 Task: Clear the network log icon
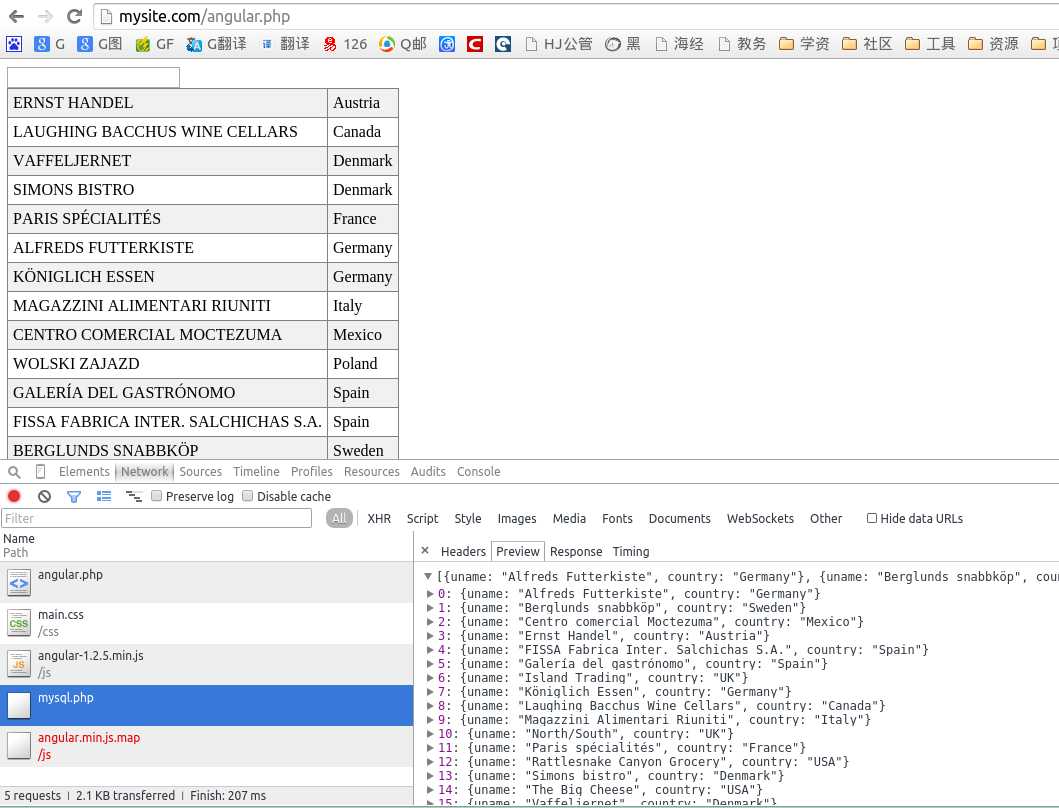click(45, 497)
